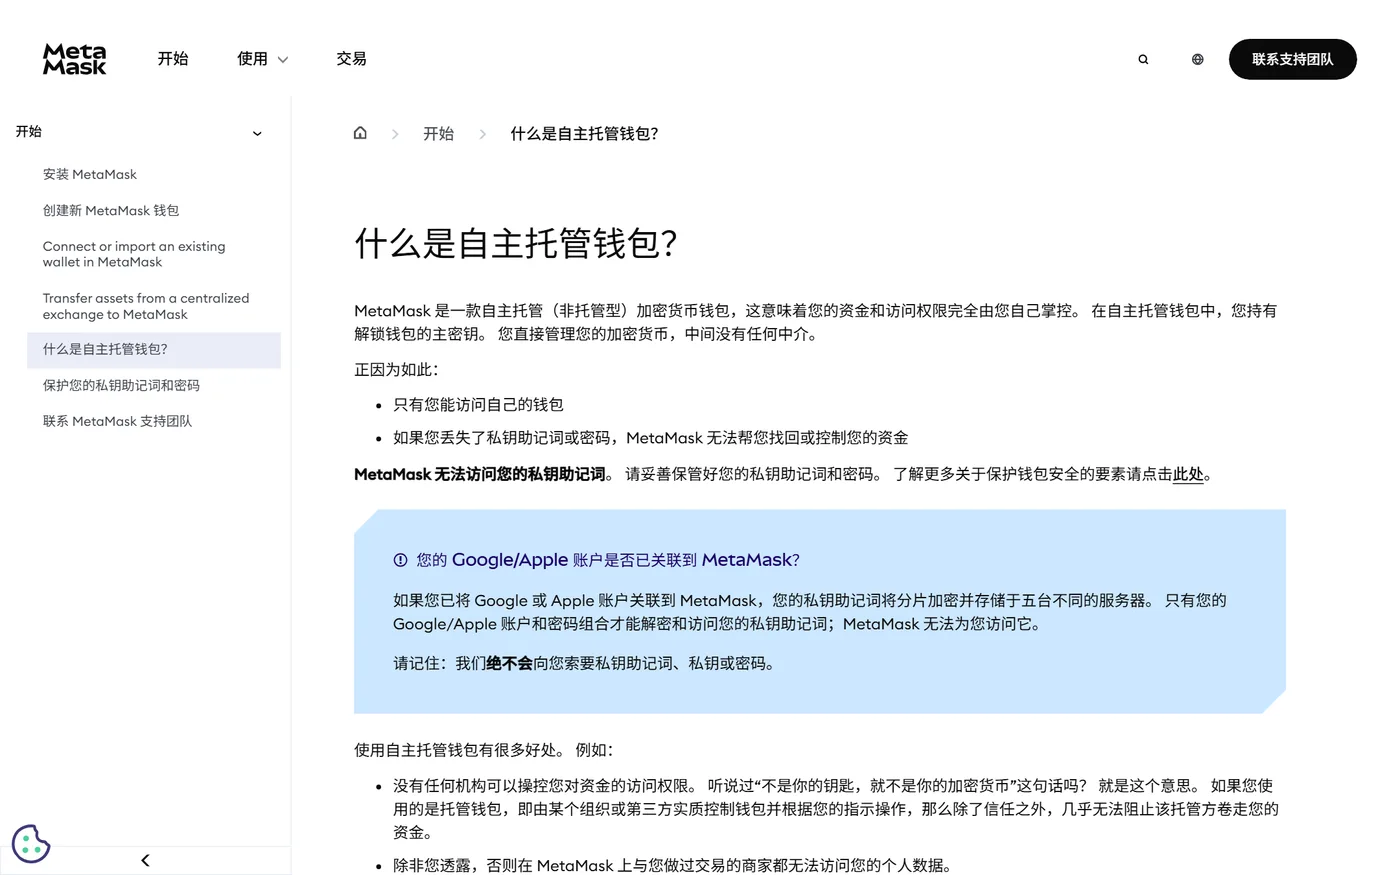Open the 交易 top navigation item
This screenshot has height=875, width=1400.
click(351, 59)
